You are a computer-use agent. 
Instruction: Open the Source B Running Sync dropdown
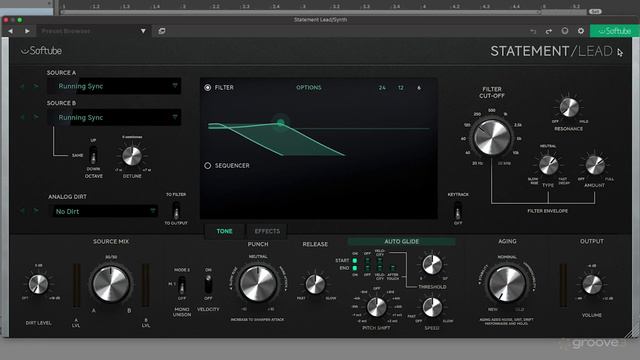[114, 117]
